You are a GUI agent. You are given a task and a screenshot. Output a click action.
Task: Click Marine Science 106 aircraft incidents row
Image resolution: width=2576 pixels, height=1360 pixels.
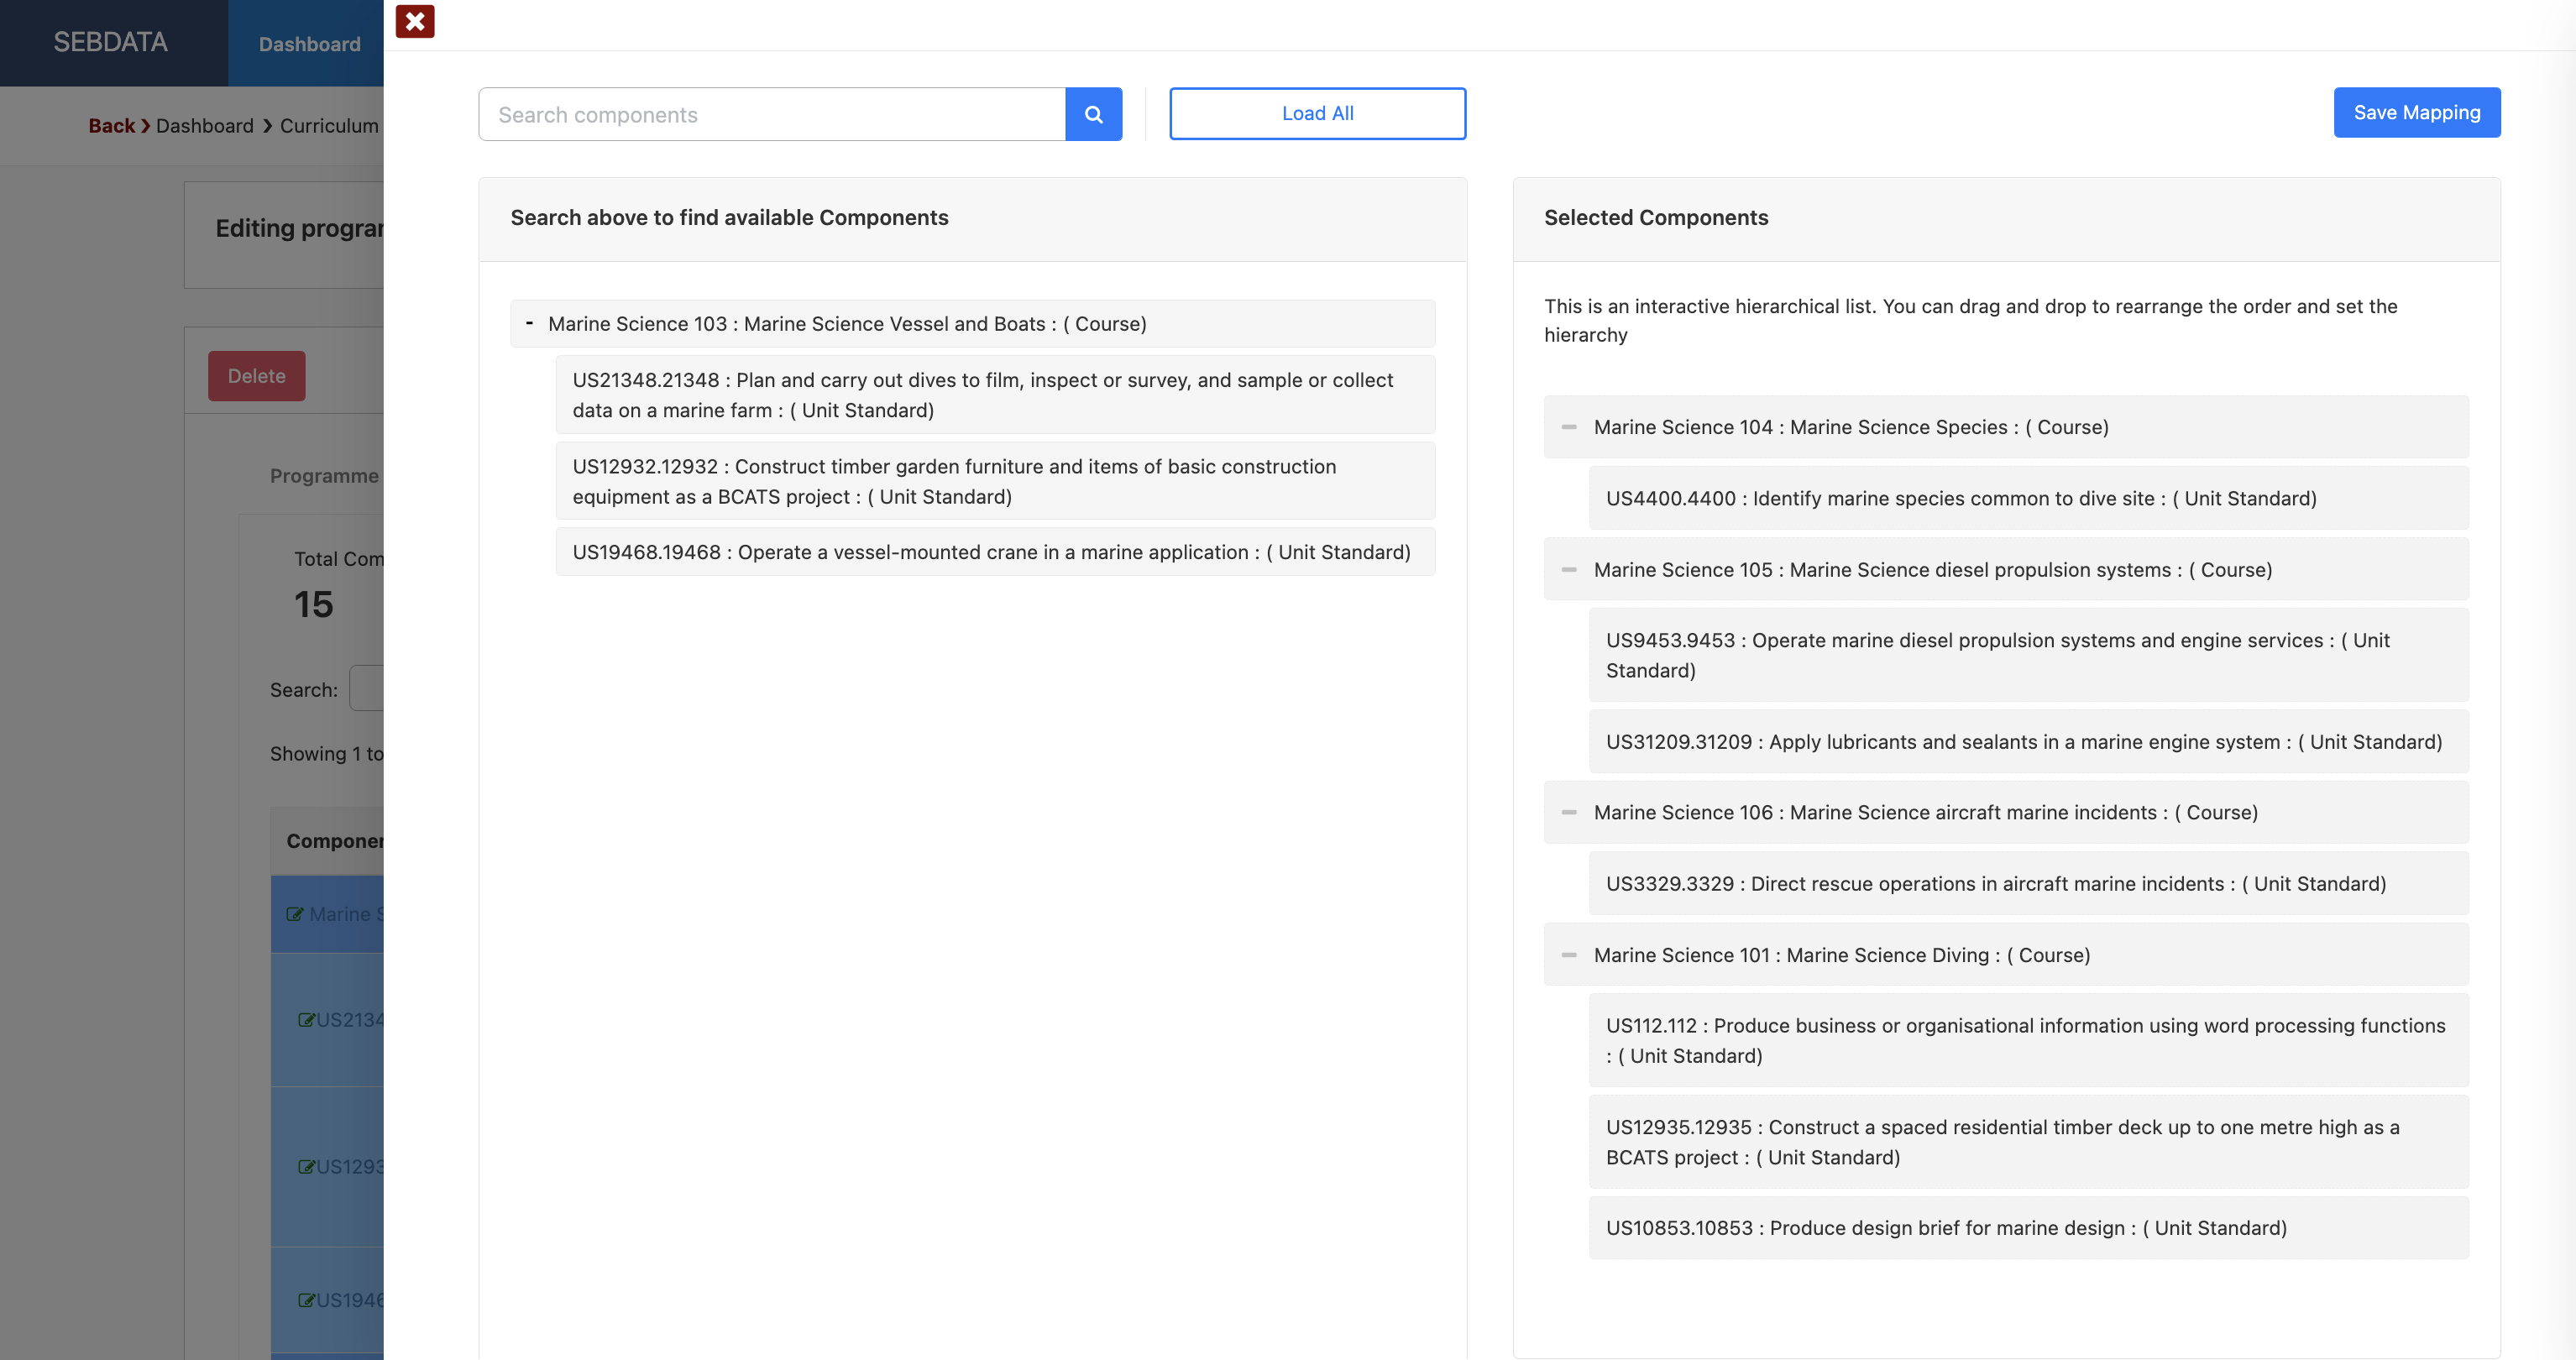[2006, 812]
